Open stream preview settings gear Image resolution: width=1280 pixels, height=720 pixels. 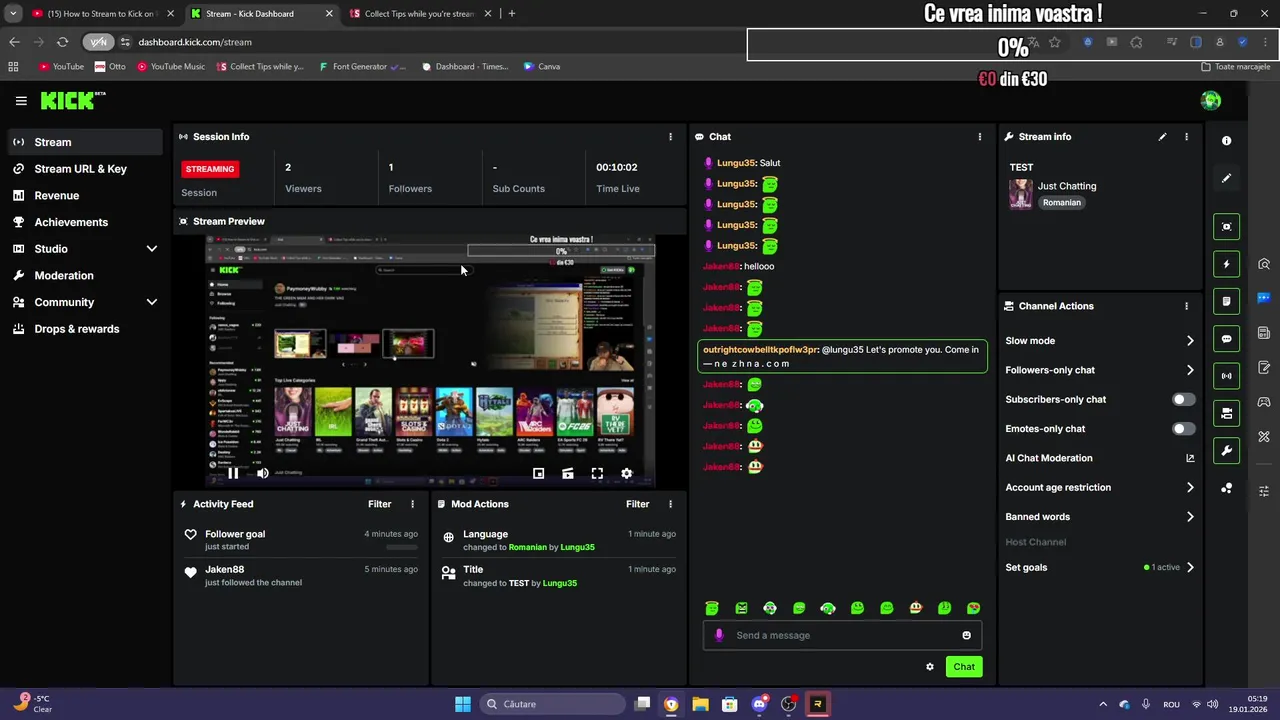coord(626,474)
